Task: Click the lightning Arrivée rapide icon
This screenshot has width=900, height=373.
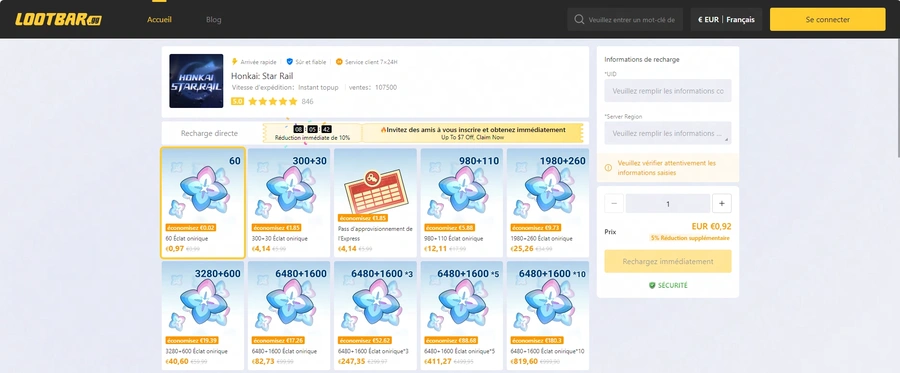Action: pyautogui.click(x=234, y=62)
